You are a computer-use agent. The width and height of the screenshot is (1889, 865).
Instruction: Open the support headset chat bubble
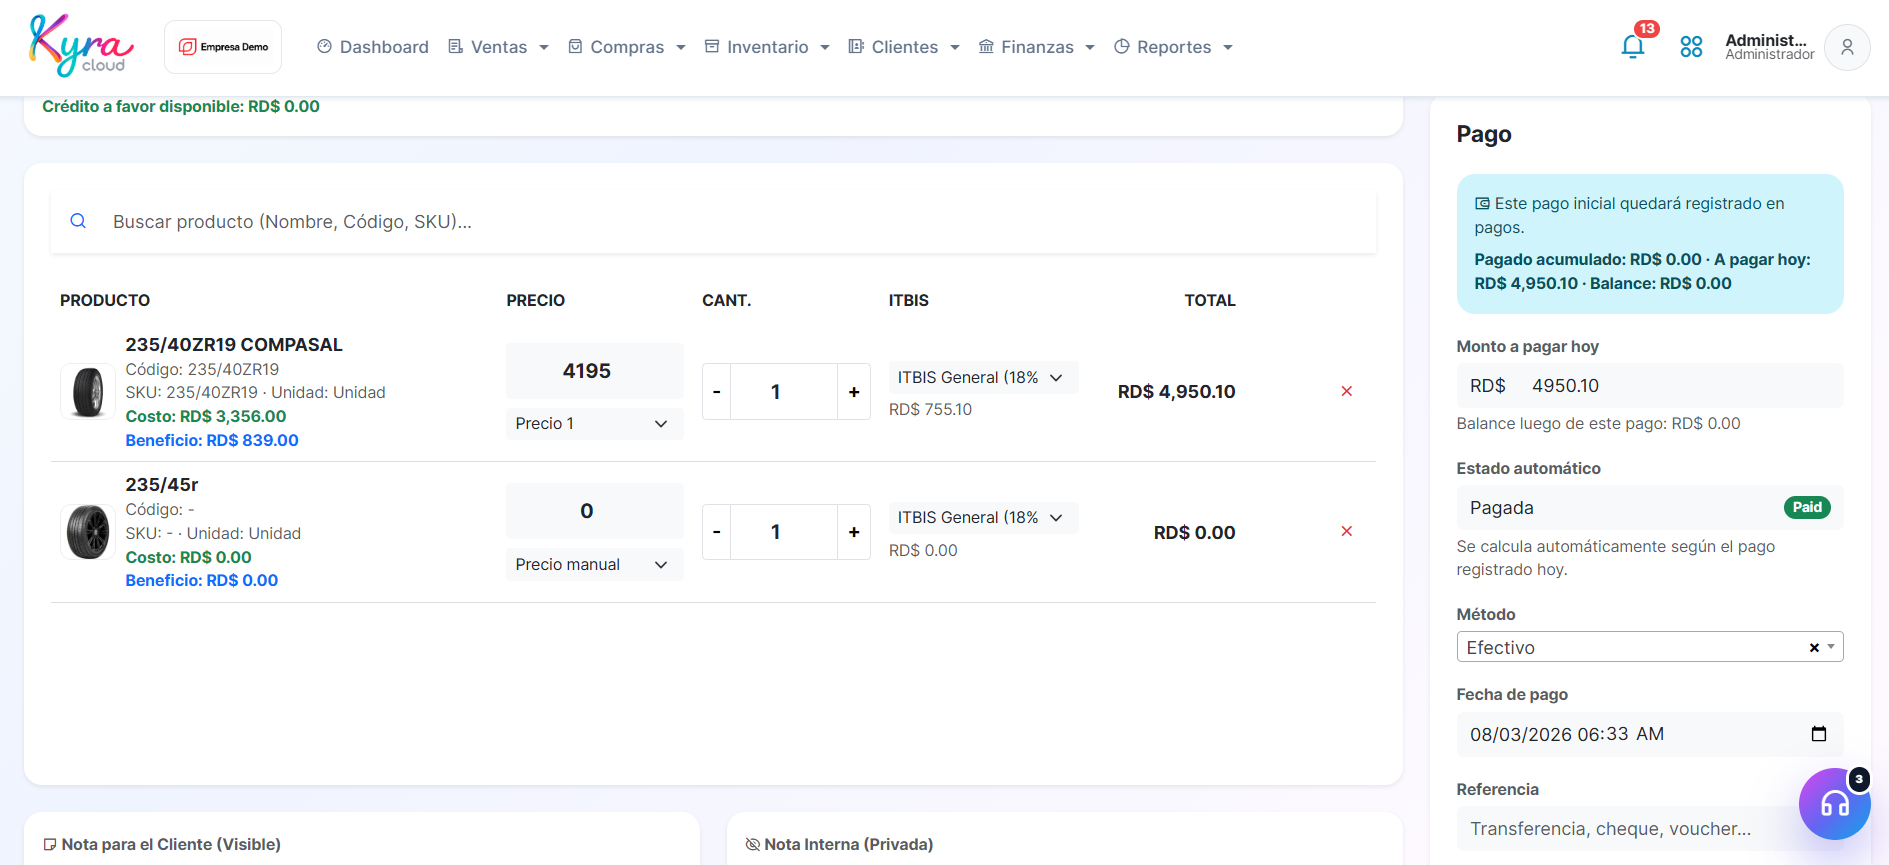tap(1834, 803)
